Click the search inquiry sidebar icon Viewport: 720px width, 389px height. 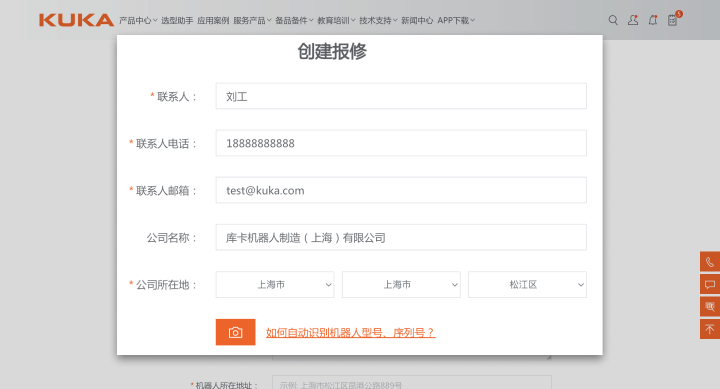[710, 306]
